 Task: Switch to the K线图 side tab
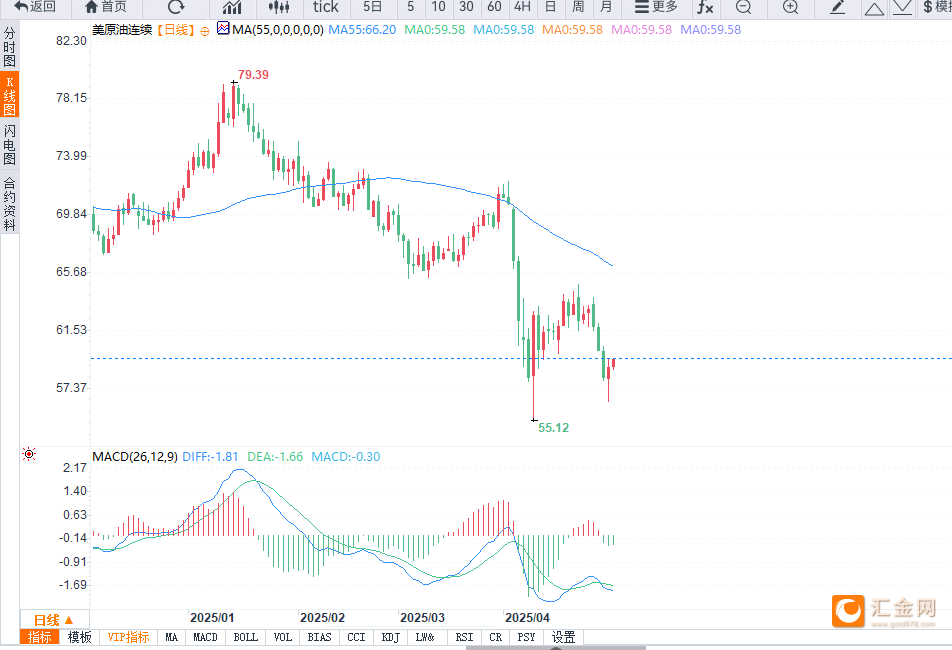point(10,96)
